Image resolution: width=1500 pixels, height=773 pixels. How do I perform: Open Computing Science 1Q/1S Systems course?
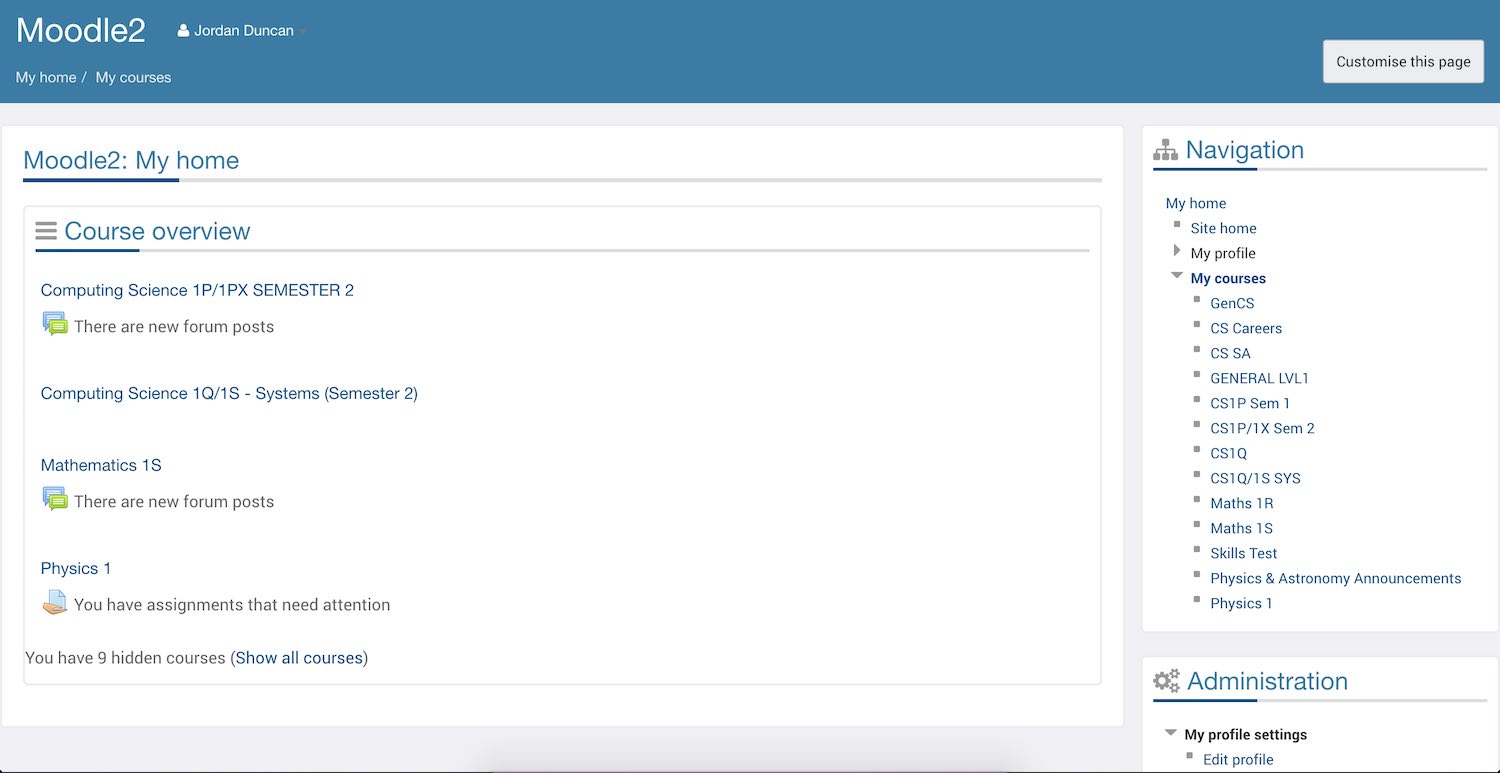(x=229, y=393)
